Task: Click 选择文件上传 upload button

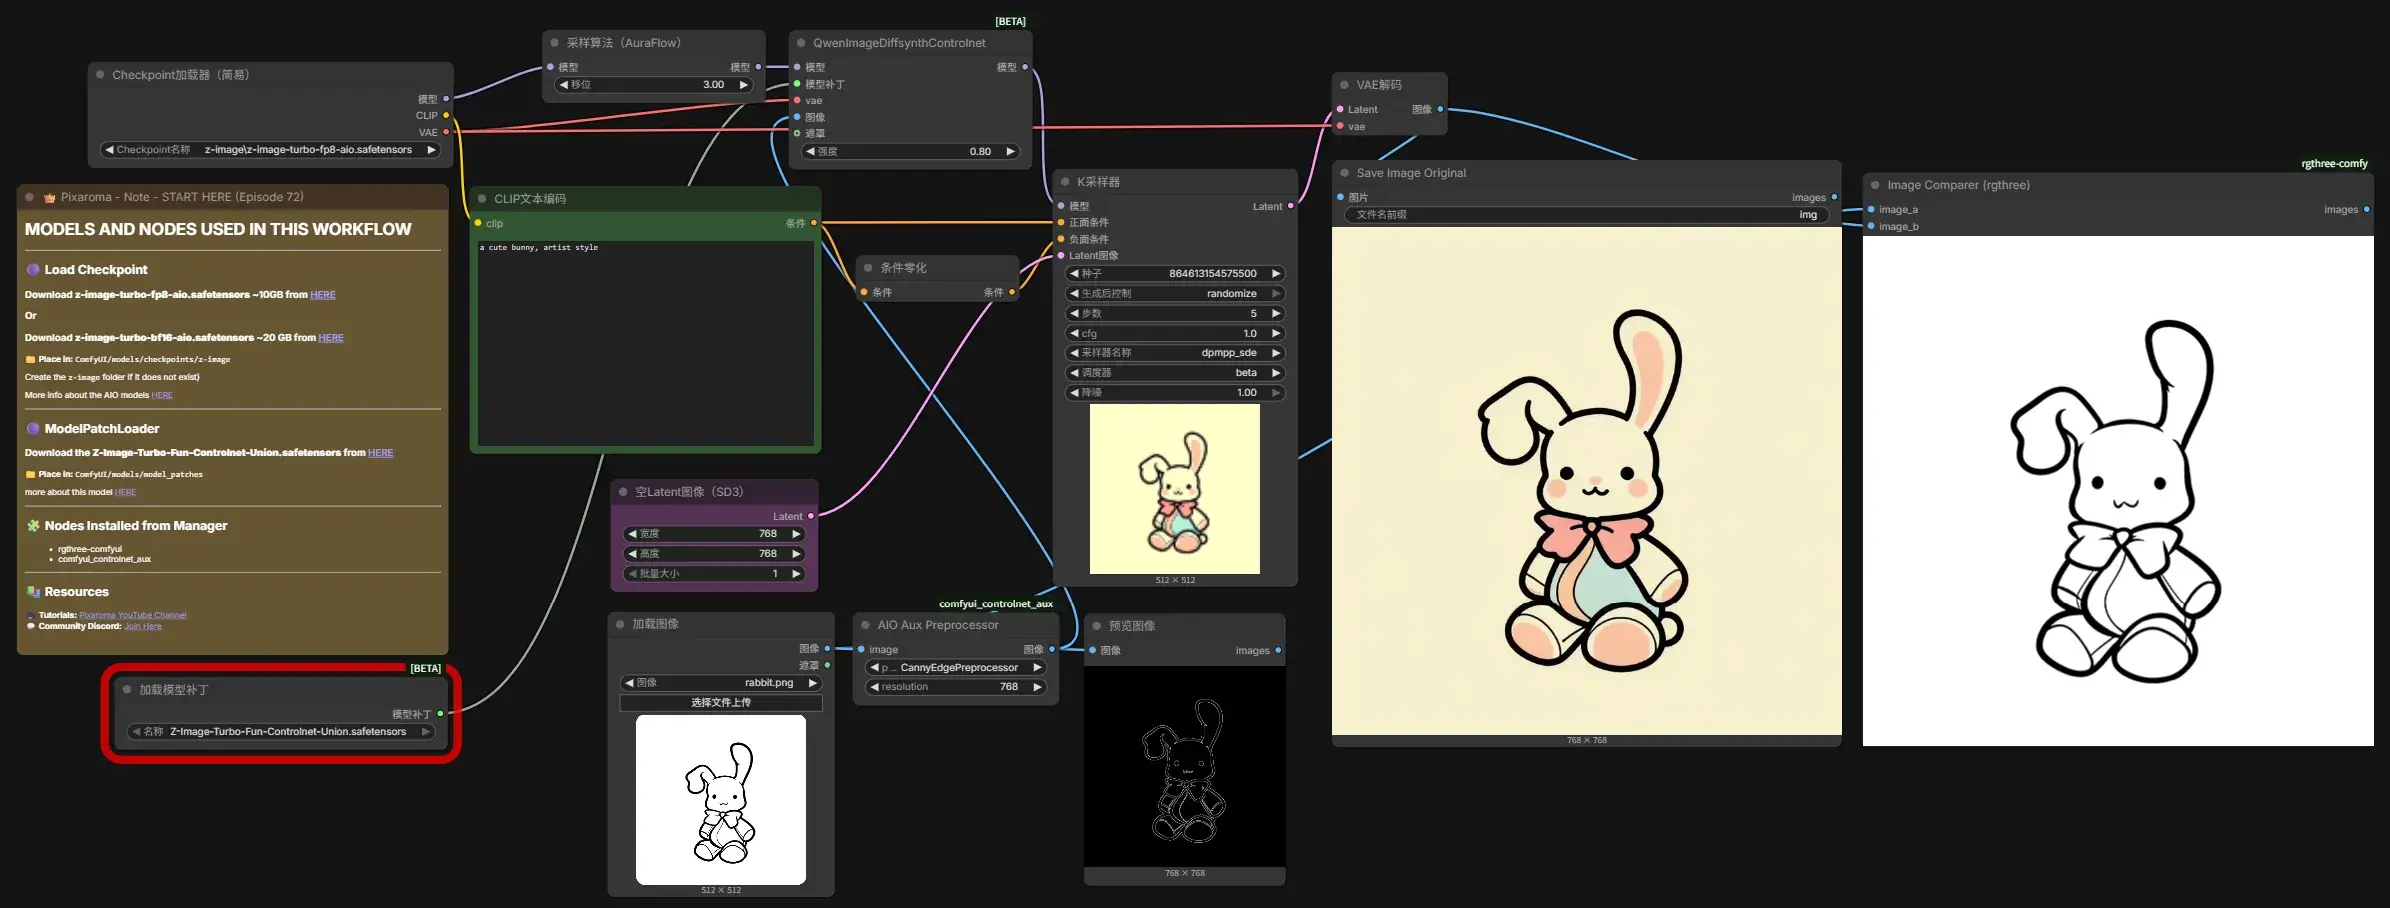Action: [721, 703]
